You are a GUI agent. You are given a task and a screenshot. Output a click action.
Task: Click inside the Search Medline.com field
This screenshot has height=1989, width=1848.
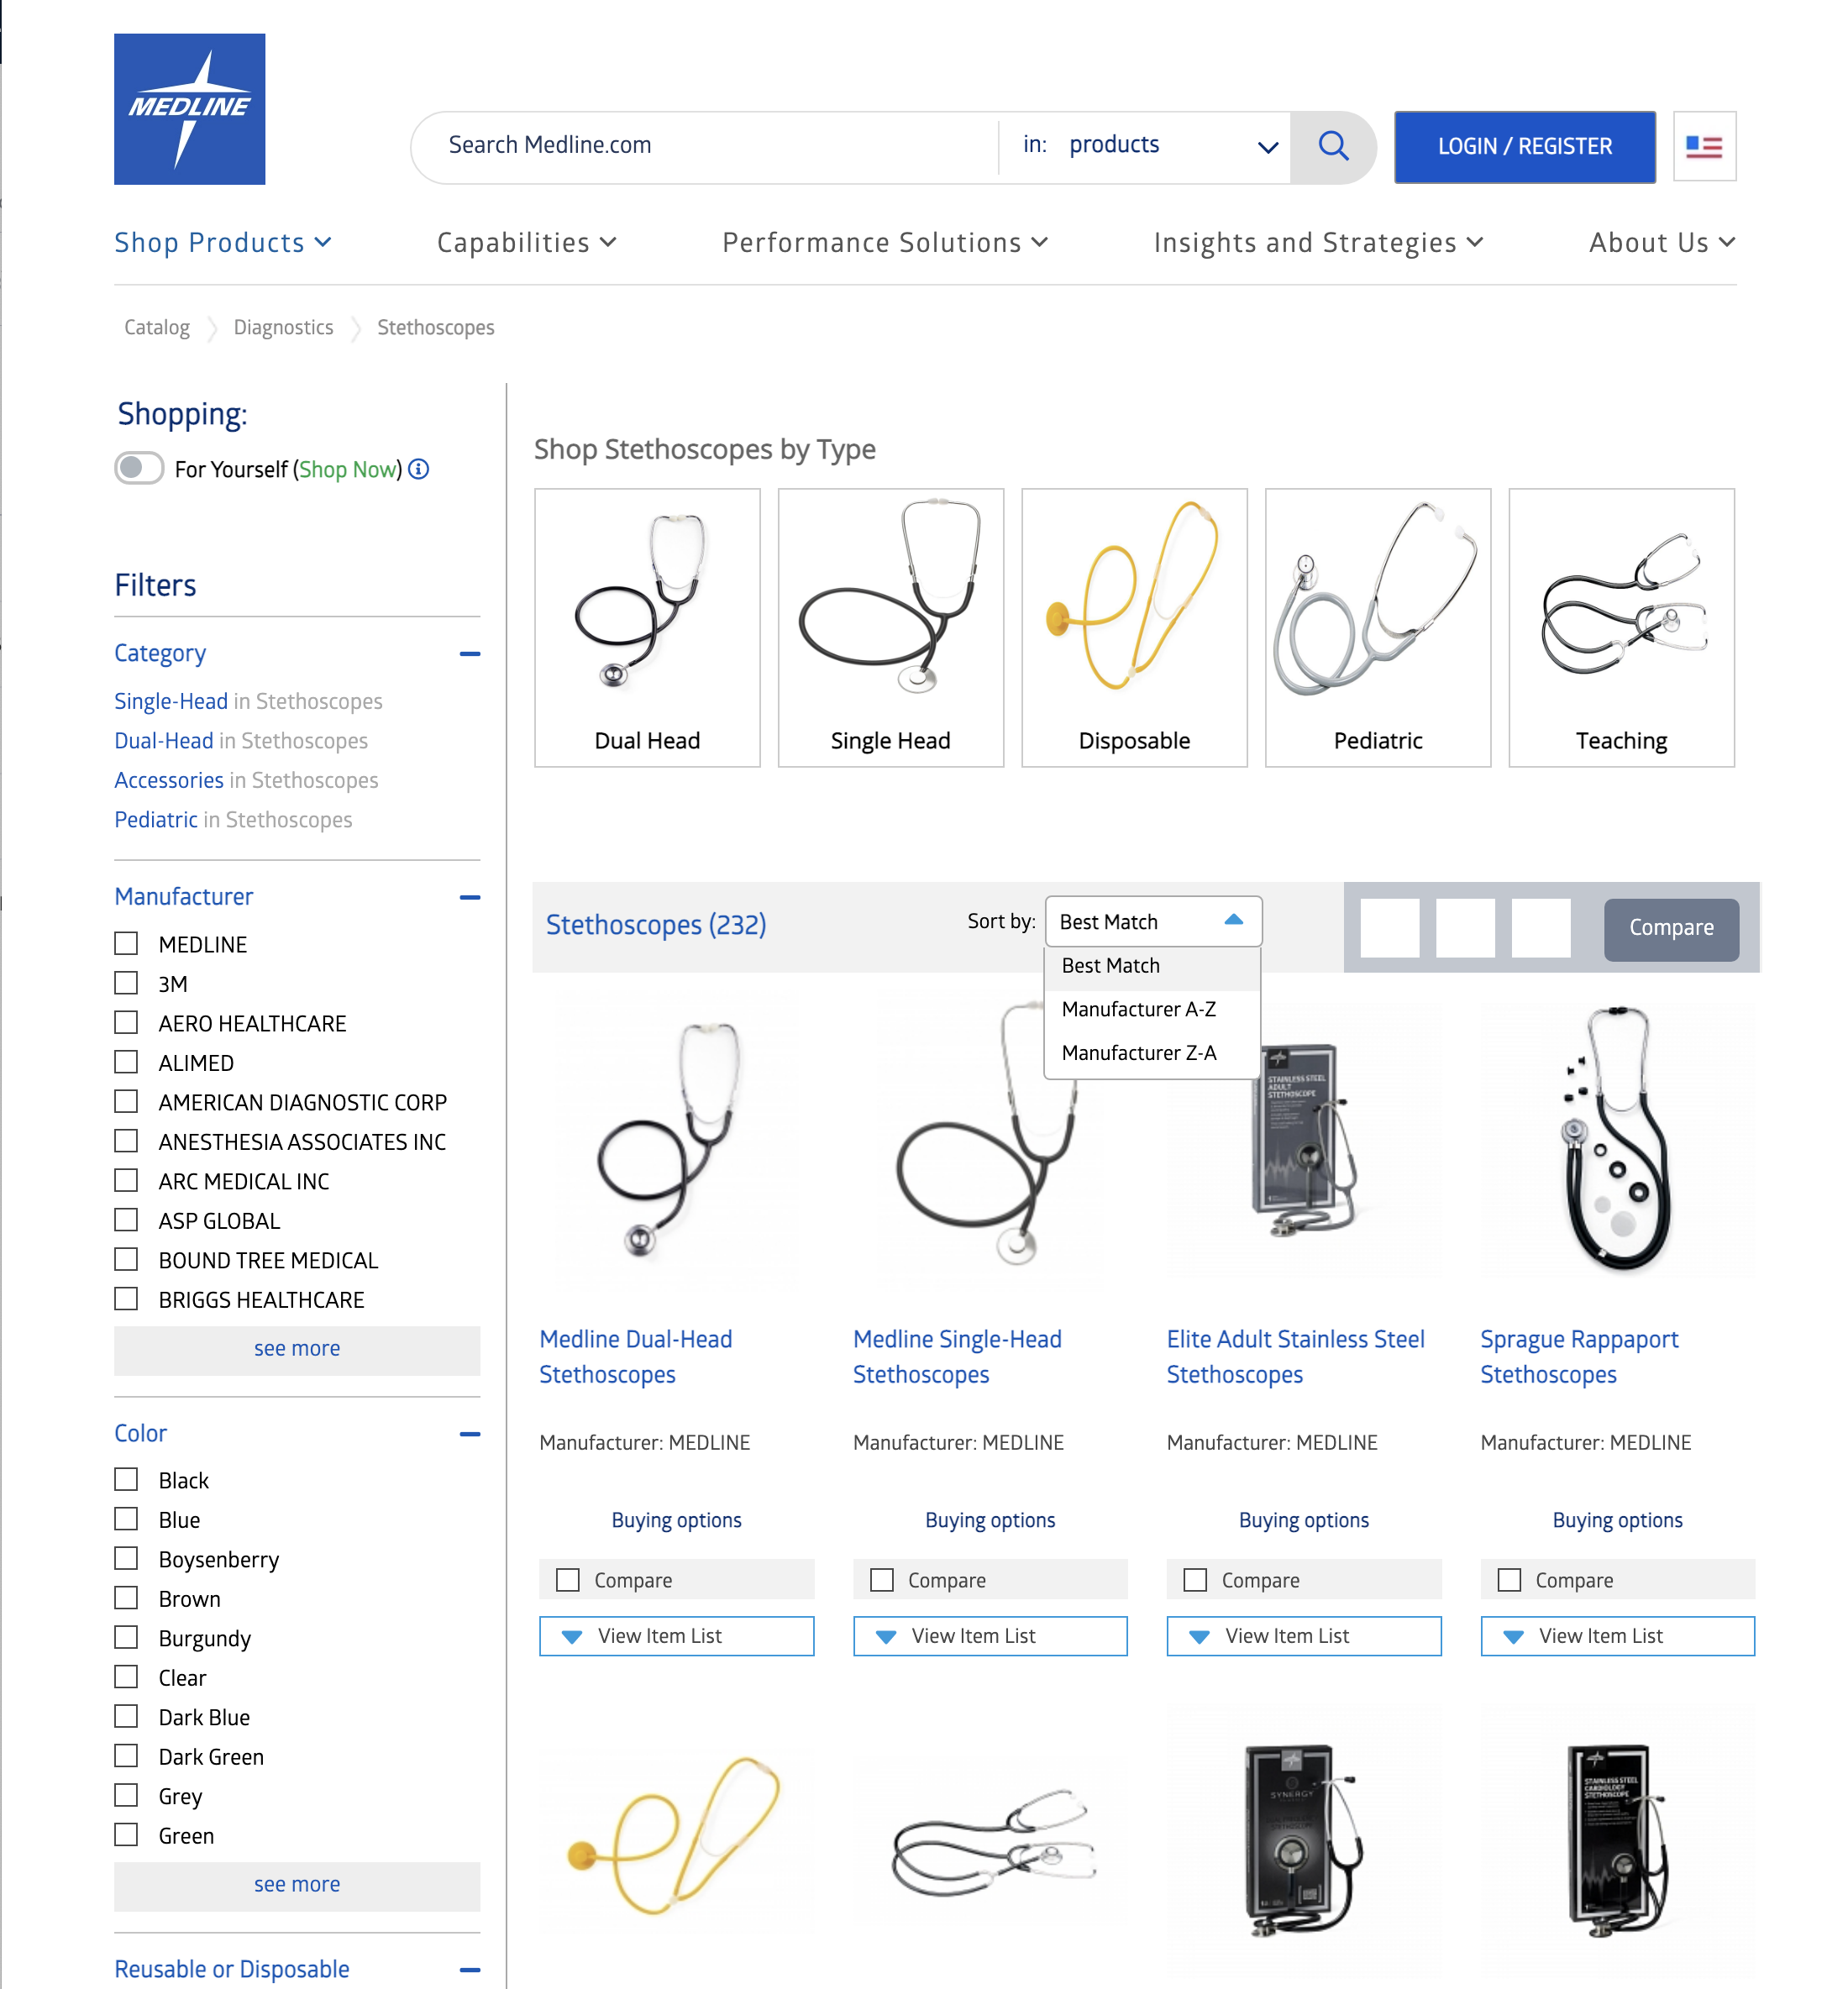(700, 145)
